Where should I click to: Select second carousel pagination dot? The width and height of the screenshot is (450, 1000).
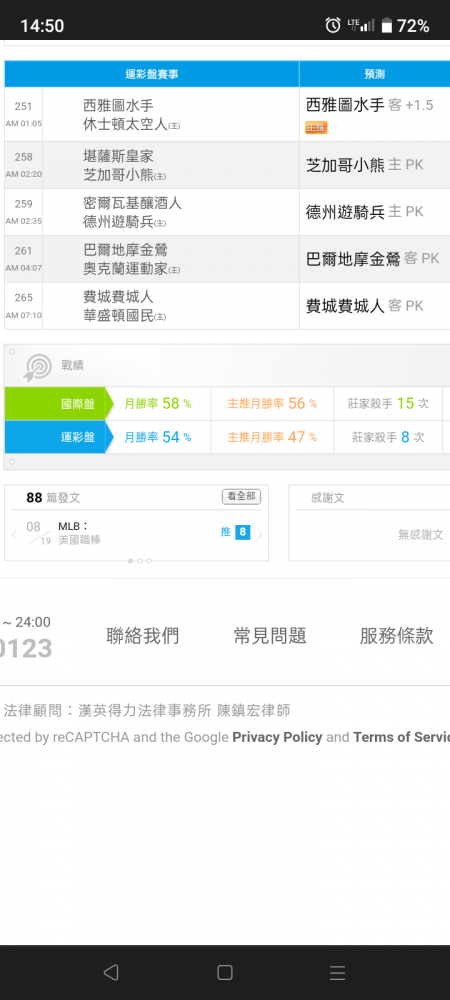coord(140,561)
